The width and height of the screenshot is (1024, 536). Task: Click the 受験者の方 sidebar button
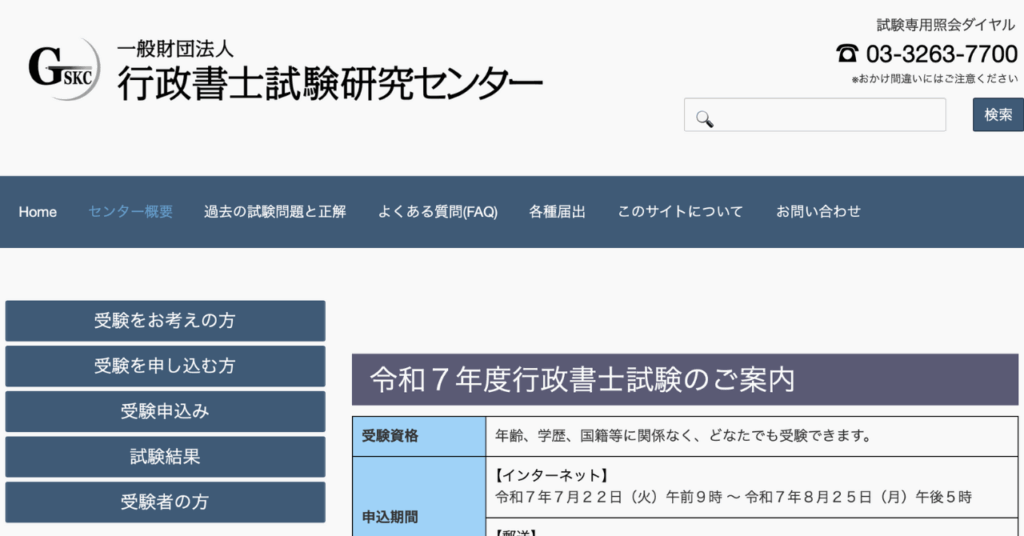pyautogui.click(x=165, y=502)
